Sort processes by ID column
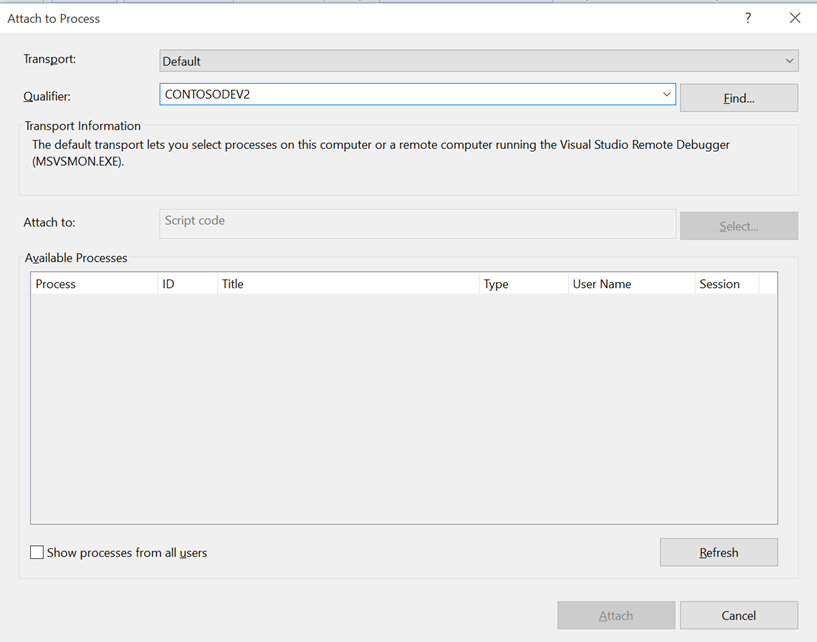817x642 pixels. coord(187,284)
